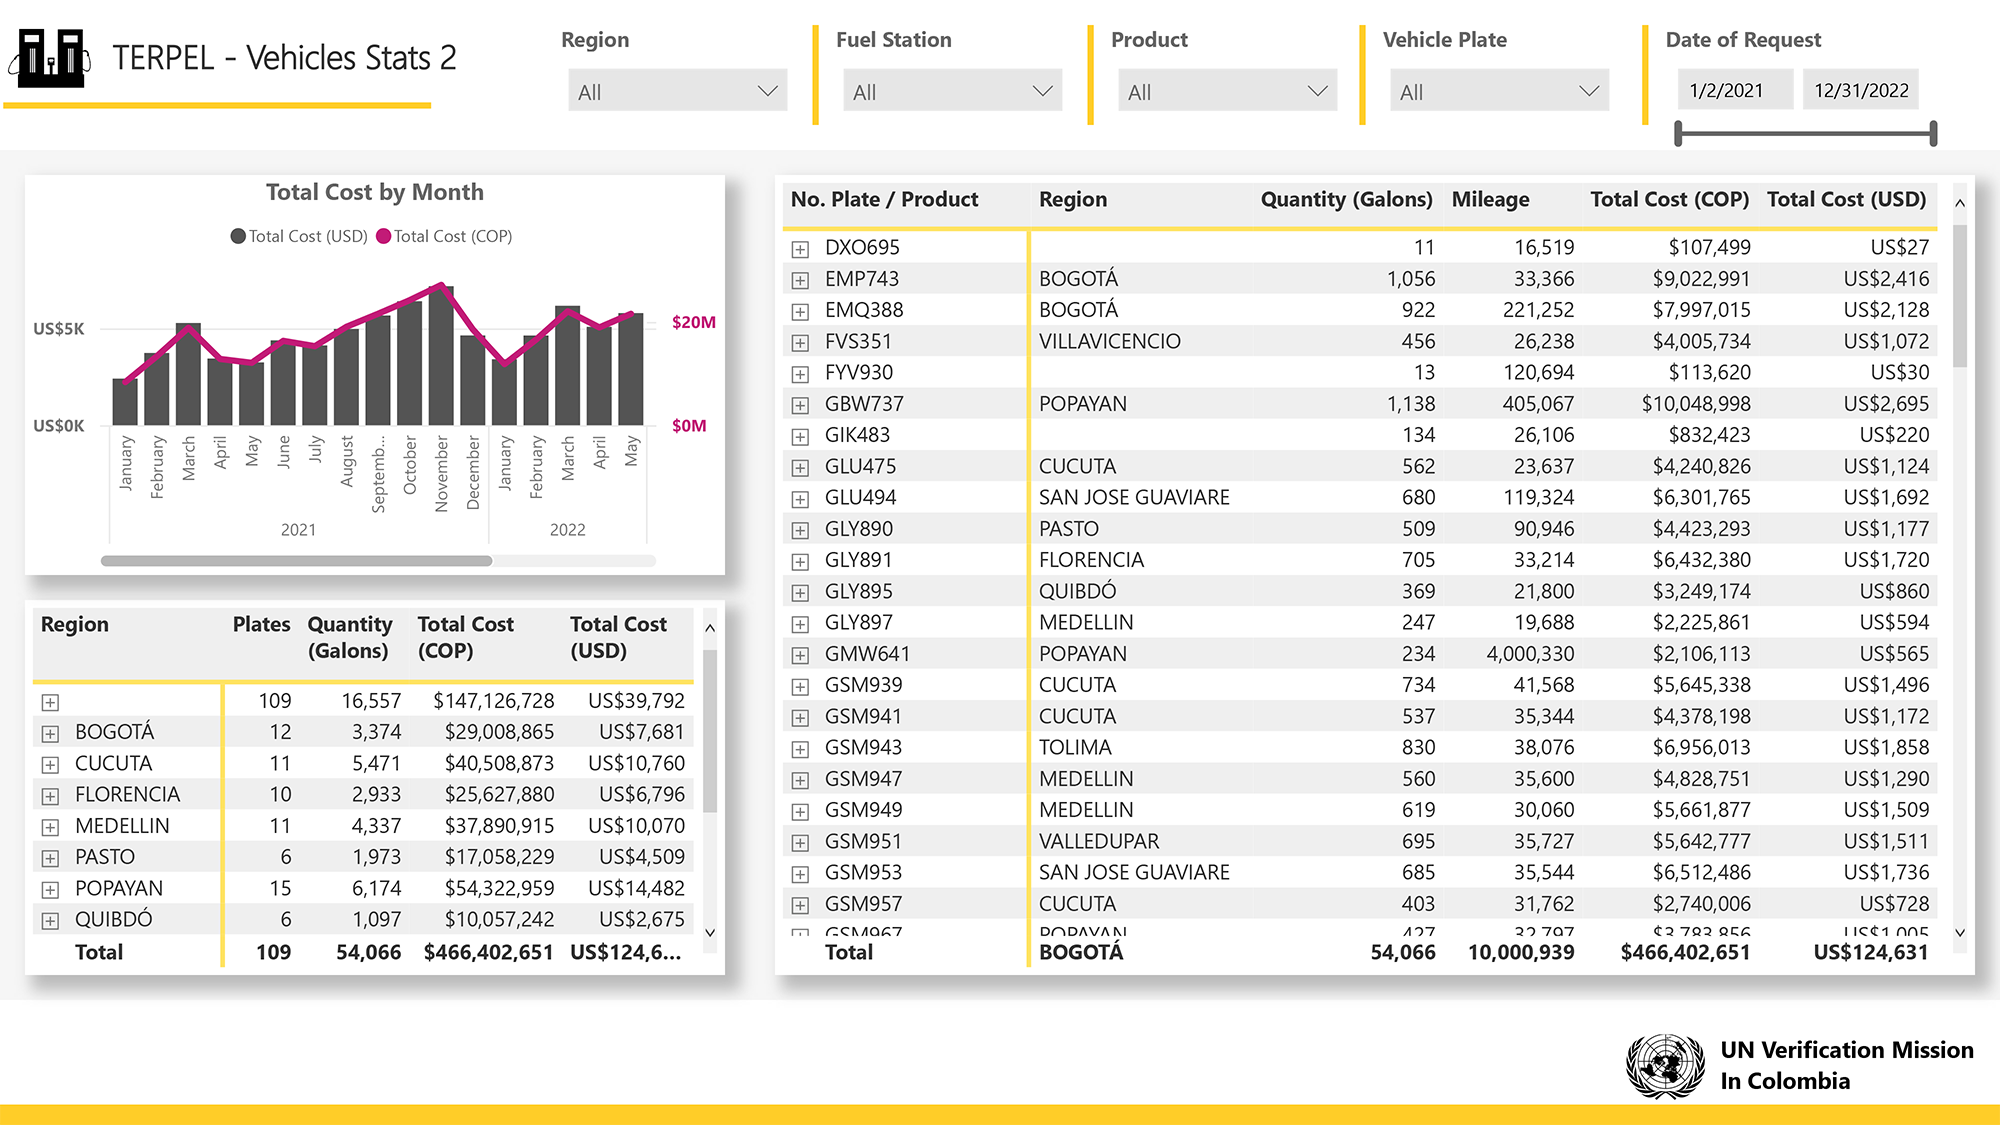2000x1125 pixels.
Task: Click the right handle of date range slider
Action: click(x=1933, y=133)
